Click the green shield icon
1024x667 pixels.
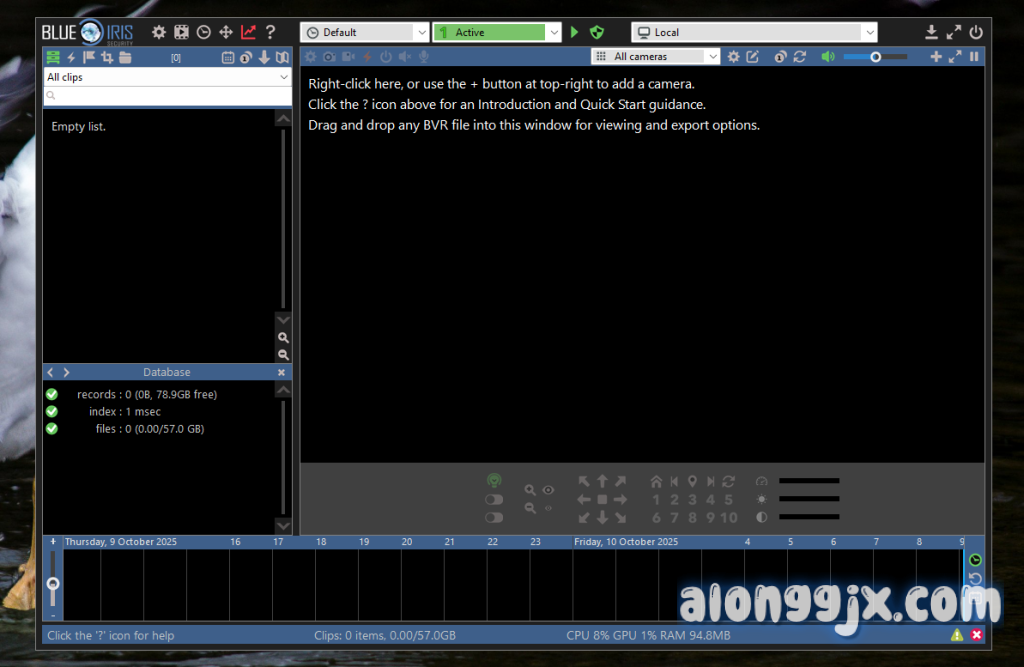point(597,32)
